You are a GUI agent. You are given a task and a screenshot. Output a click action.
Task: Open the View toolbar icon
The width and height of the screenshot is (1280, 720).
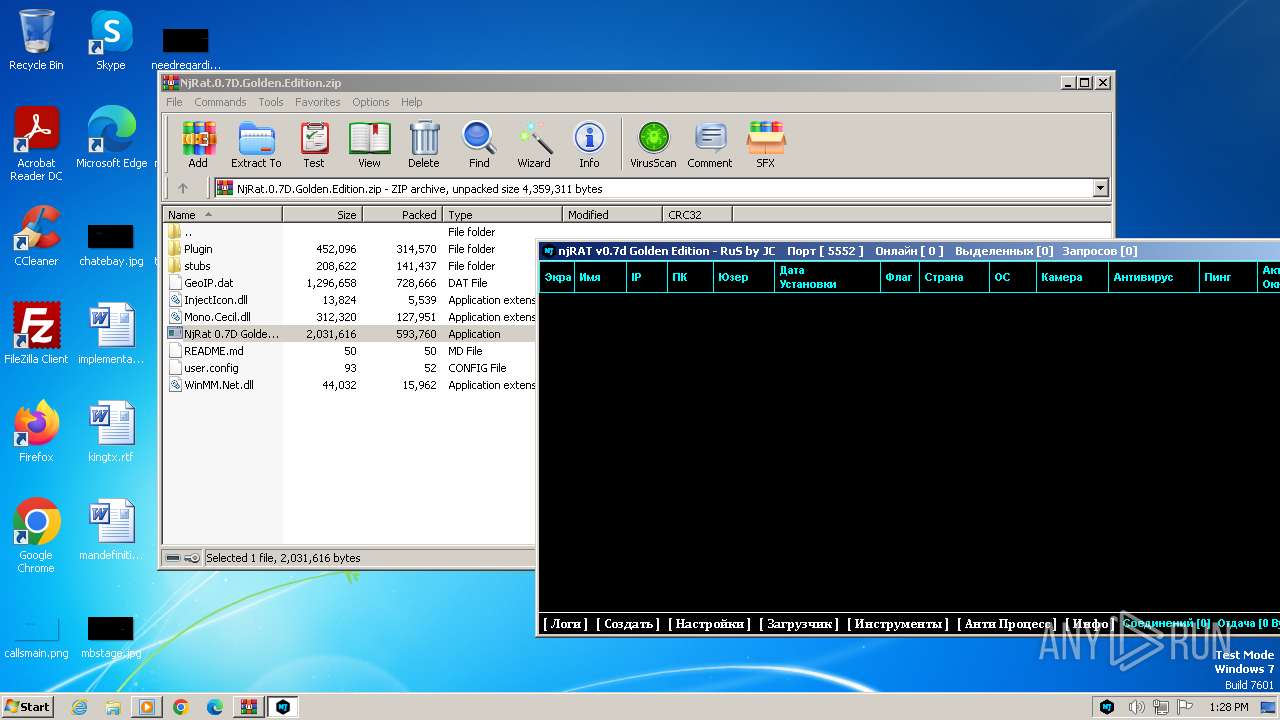click(x=369, y=145)
